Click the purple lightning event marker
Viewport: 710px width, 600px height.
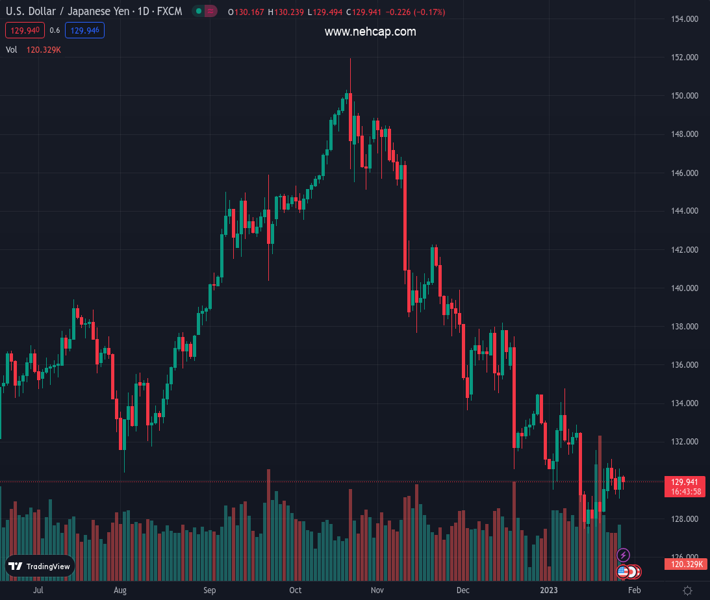click(624, 555)
